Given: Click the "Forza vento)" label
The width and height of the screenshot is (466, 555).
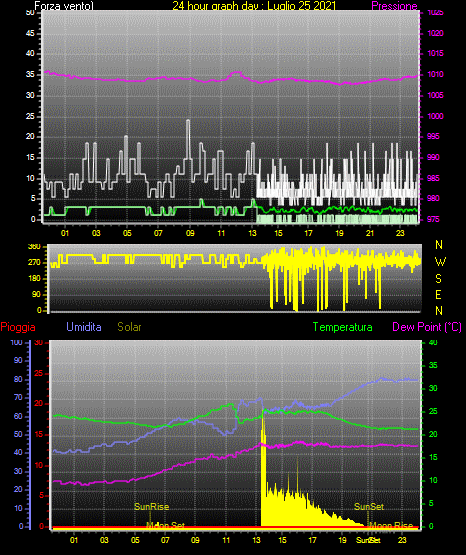Looking at the screenshot, I should click(64, 6).
